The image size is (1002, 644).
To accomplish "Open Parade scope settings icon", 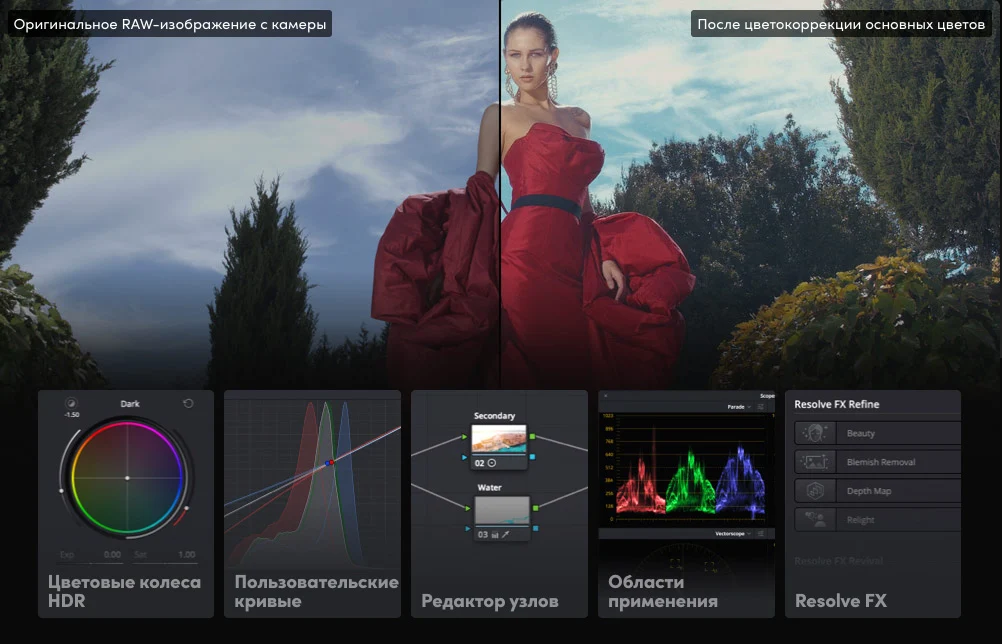I will (761, 408).
